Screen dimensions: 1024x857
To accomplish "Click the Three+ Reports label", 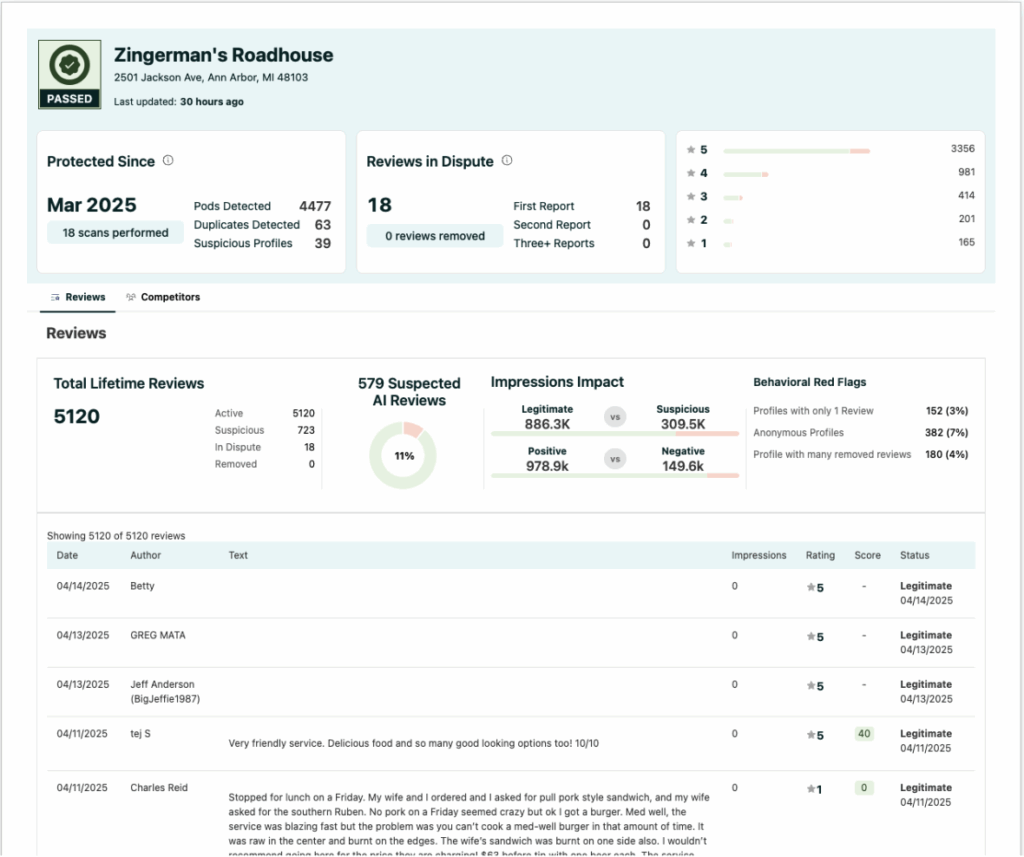I will coord(554,243).
